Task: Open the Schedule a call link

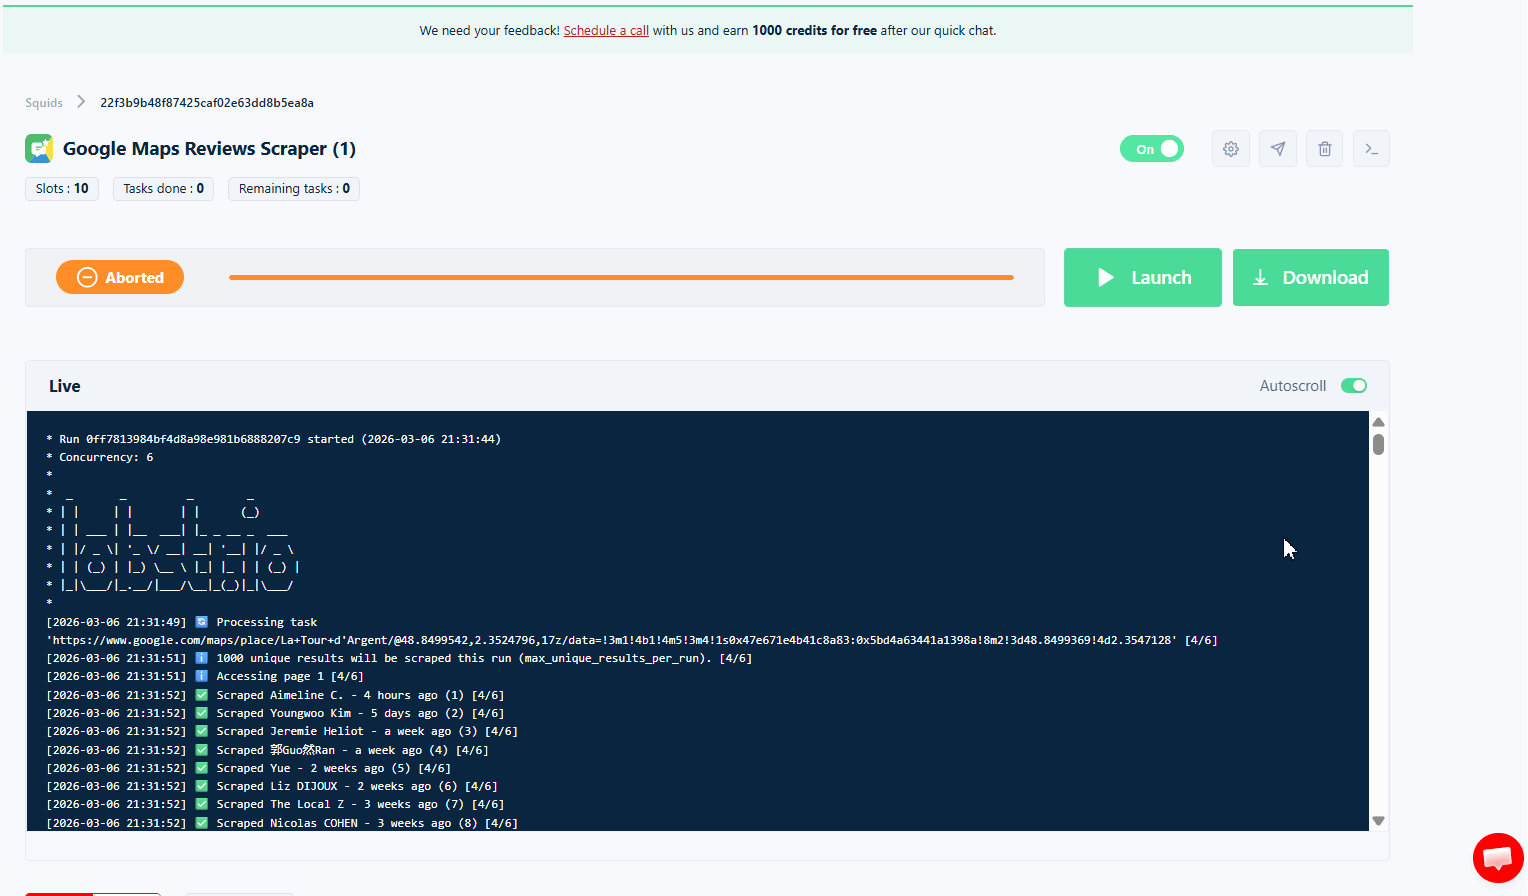Action: [606, 30]
